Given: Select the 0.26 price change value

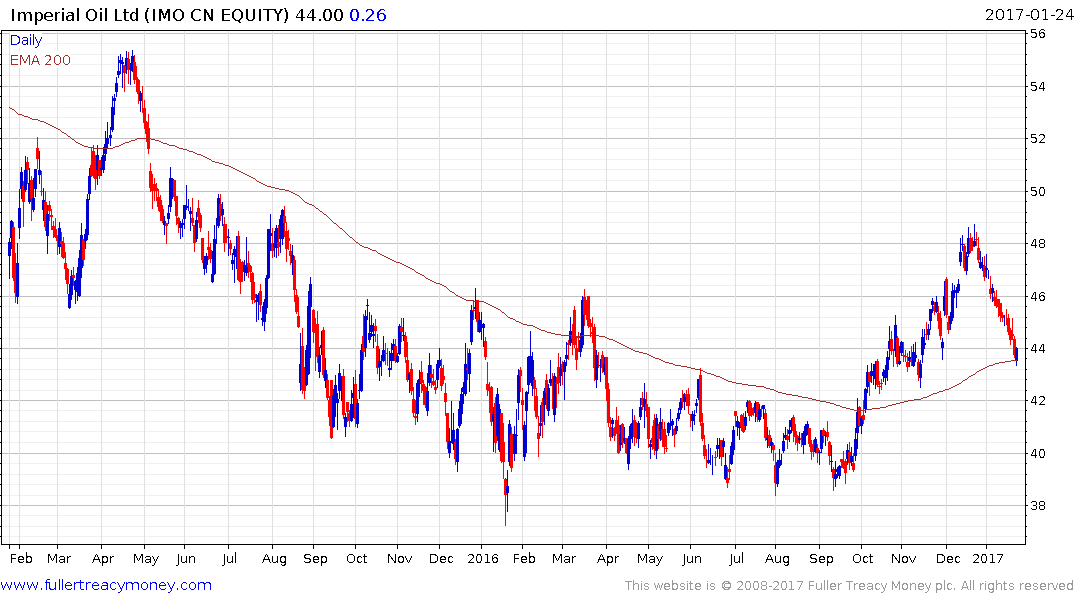Looking at the screenshot, I should [x=368, y=15].
